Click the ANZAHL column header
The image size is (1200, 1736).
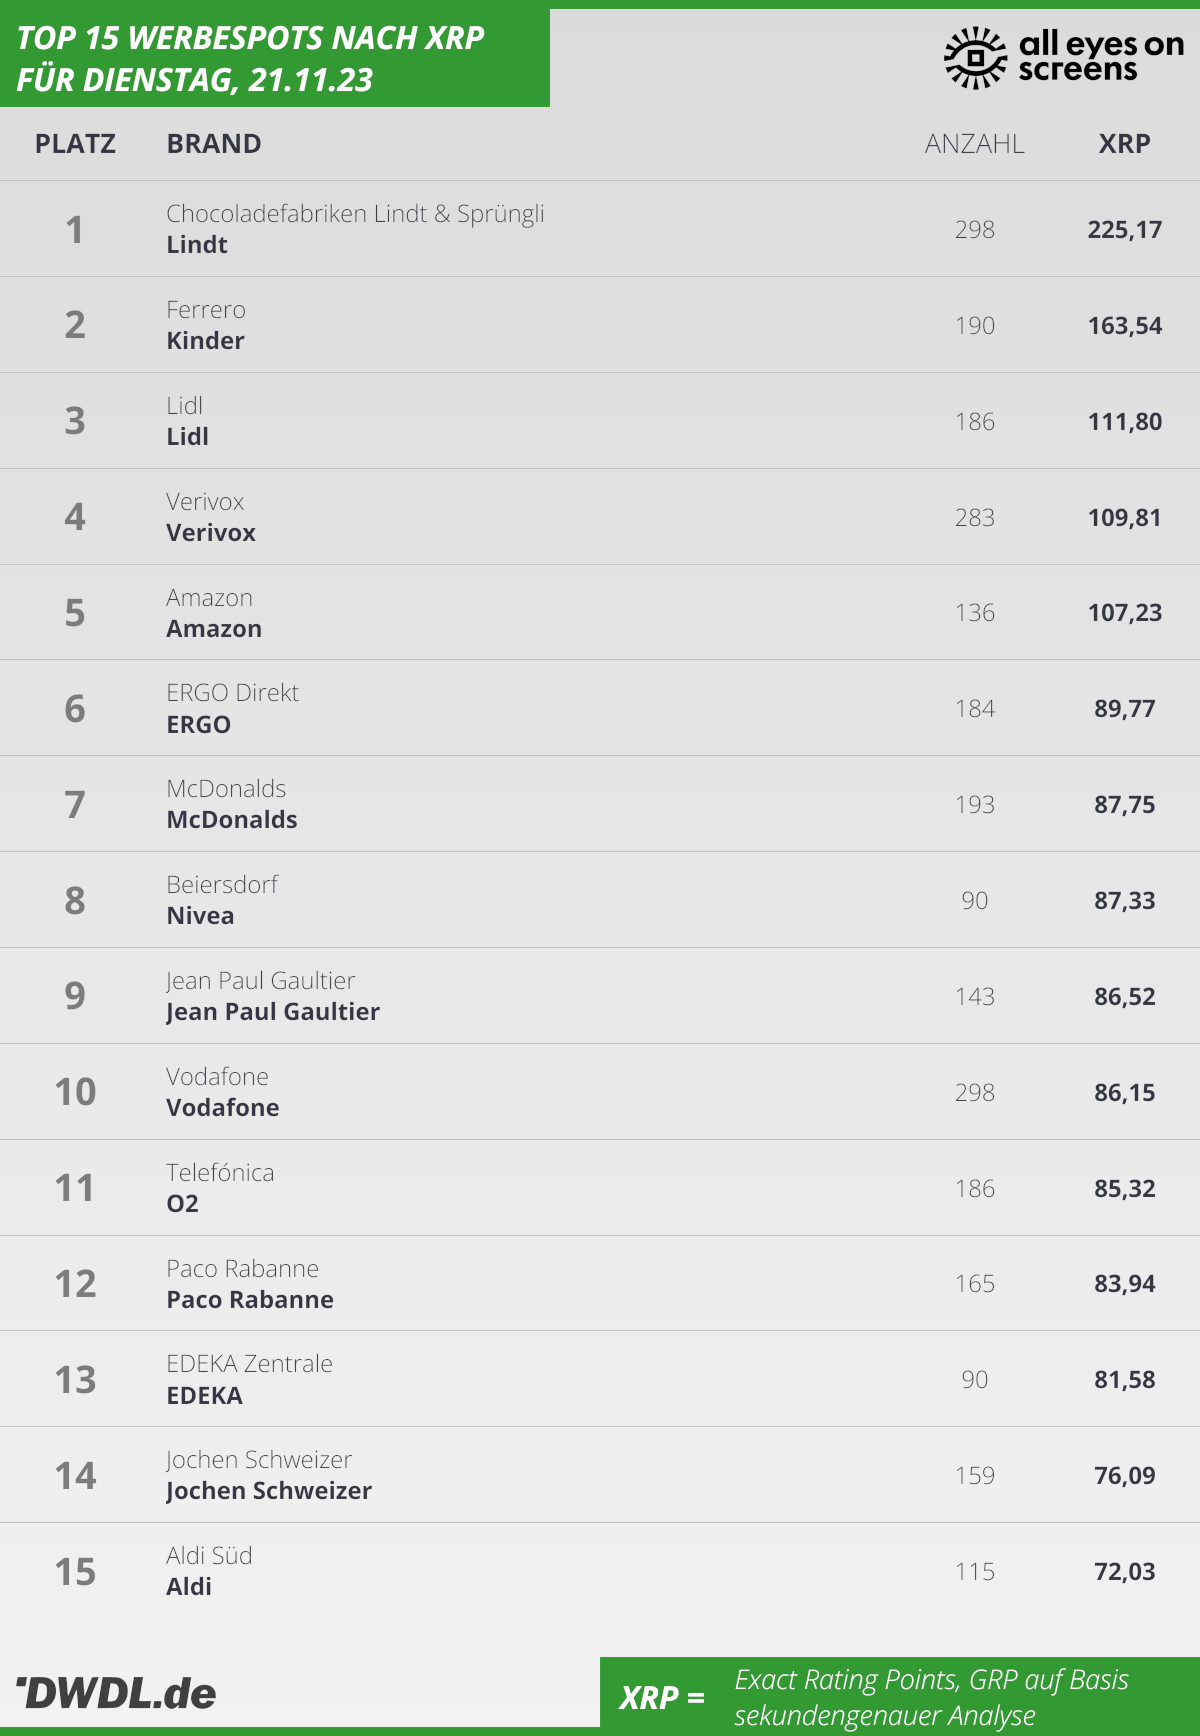pyautogui.click(x=974, y=144)
